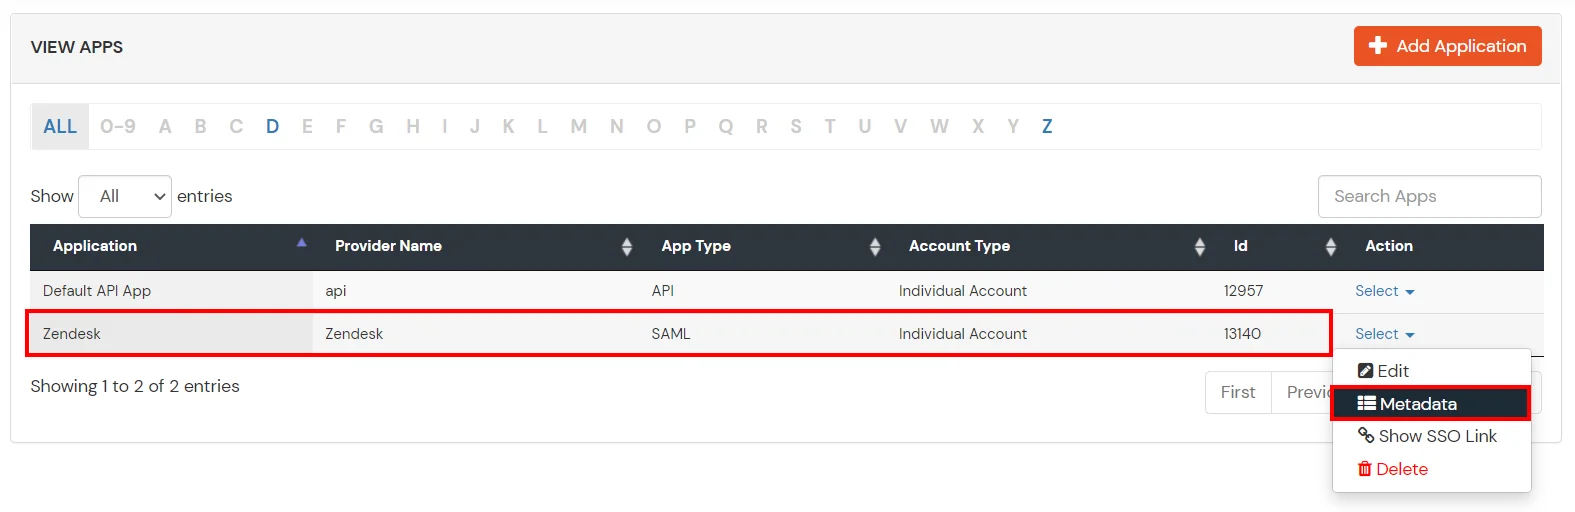The width and height of the screenshot is (1575, 512).
Task: Filter apps by letter S
Action: 796,126
